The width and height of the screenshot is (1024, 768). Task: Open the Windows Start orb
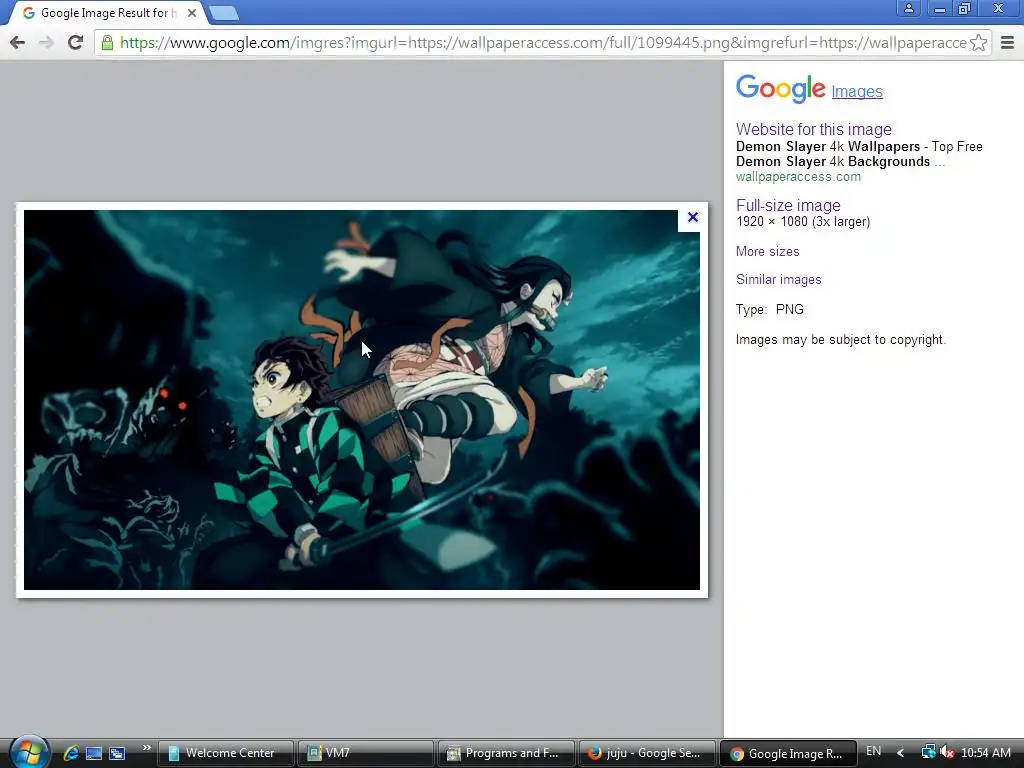[29, 752]
